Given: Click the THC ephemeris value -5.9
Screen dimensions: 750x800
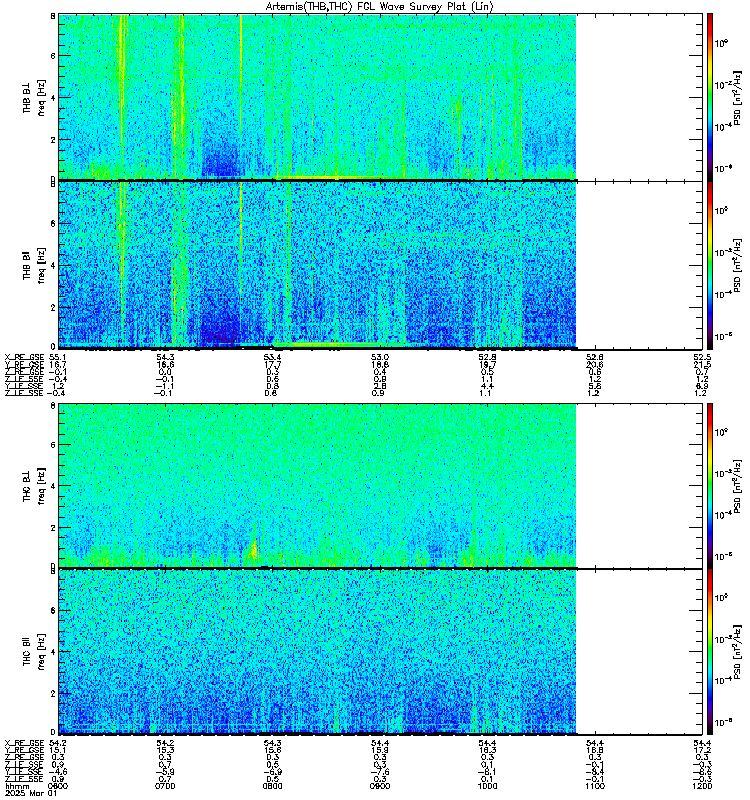Looking at the screenshot, I should pyautogui.click(x=165, y=772).
